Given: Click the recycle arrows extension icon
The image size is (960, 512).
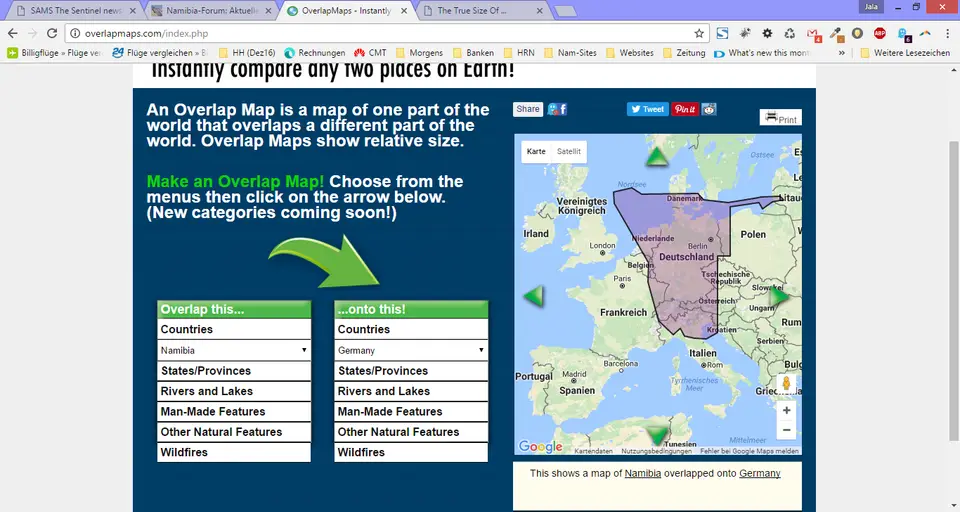Looking at the screenshot, I should (790, 33).
